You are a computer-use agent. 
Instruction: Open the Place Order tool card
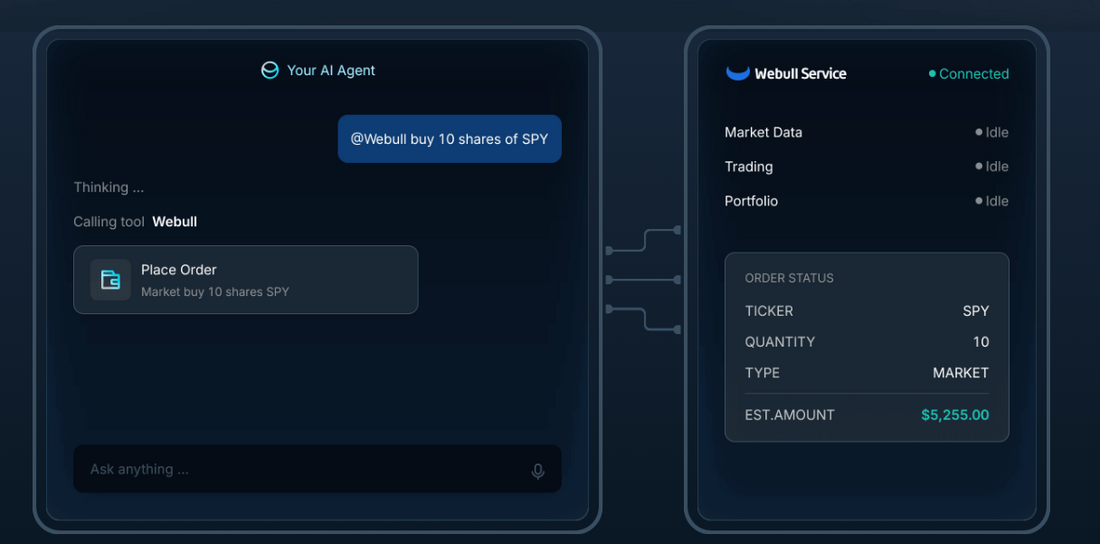(x=246, y=279)
